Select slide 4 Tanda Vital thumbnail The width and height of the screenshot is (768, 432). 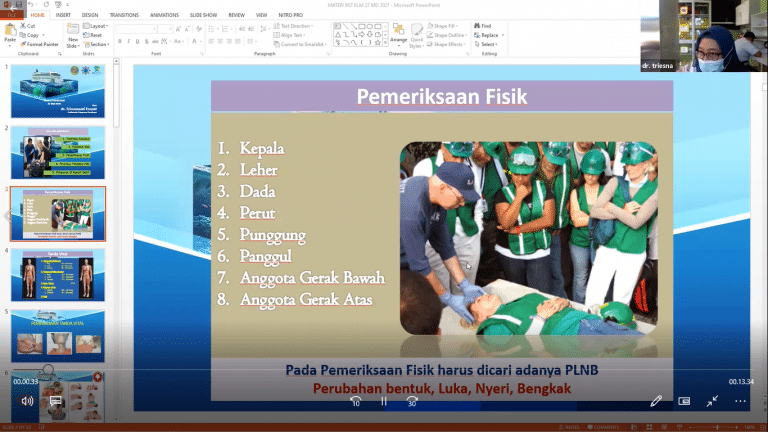(x=58, y=275)
